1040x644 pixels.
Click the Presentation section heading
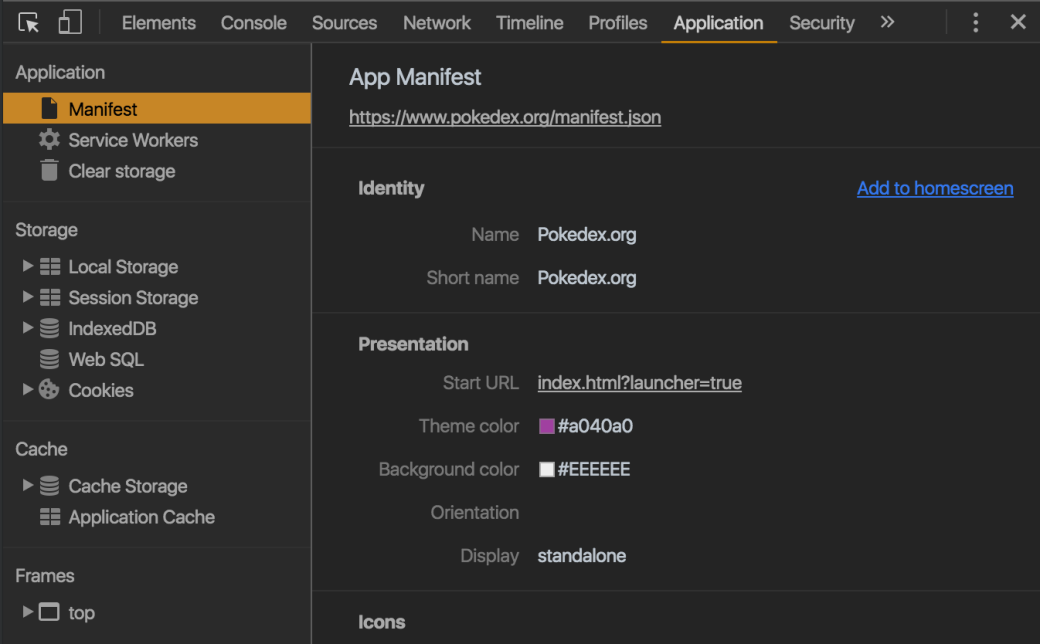[413, 344]
